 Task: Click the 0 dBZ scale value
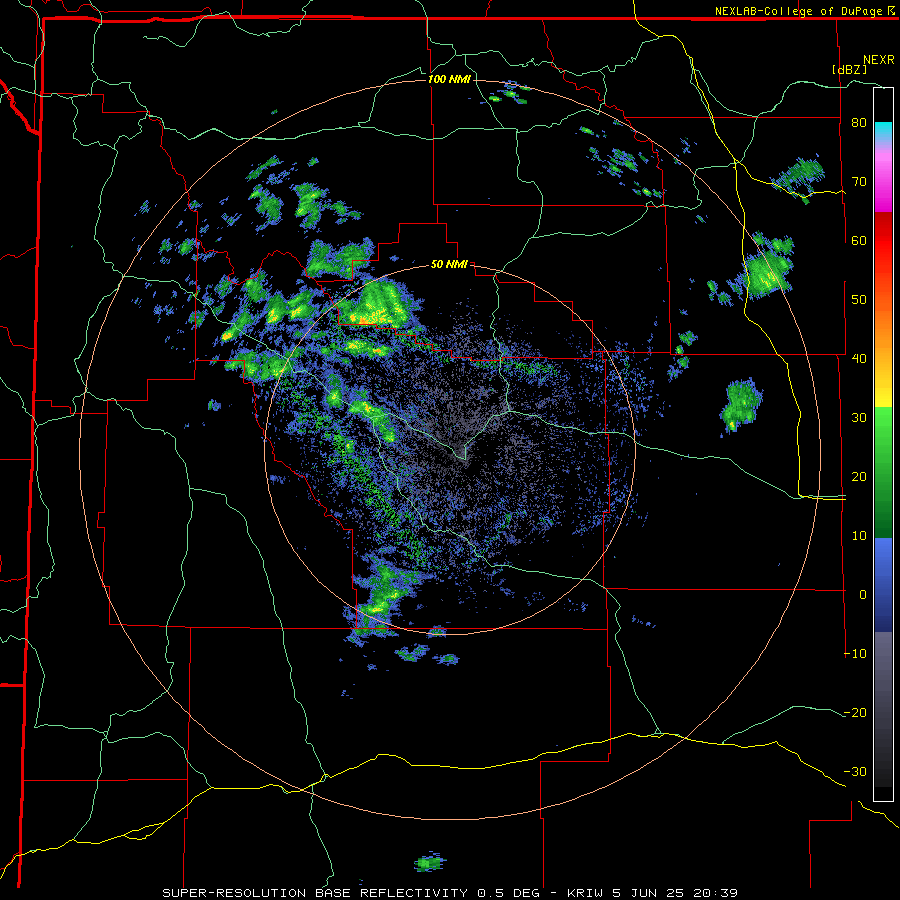pos(863,595)
